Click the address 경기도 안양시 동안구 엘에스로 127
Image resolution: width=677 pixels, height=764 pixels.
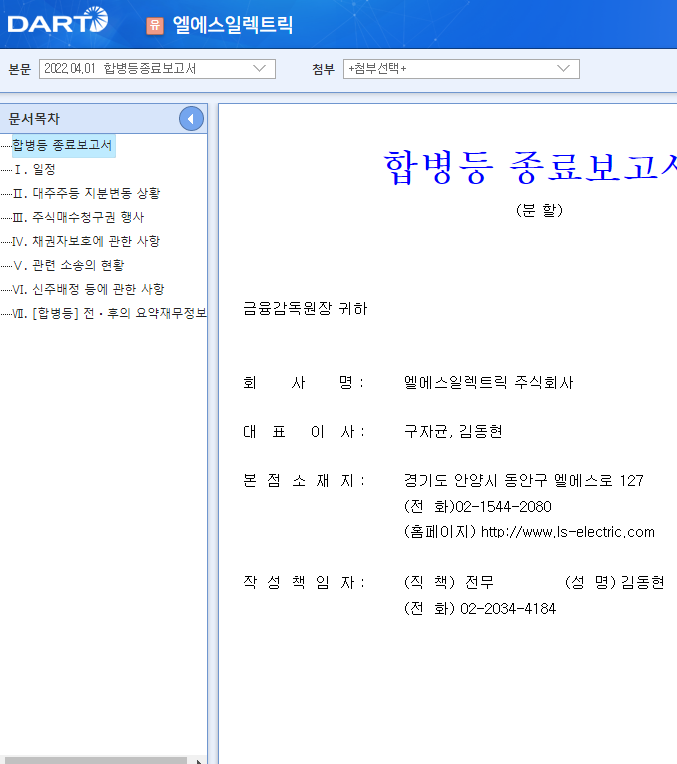524,481
